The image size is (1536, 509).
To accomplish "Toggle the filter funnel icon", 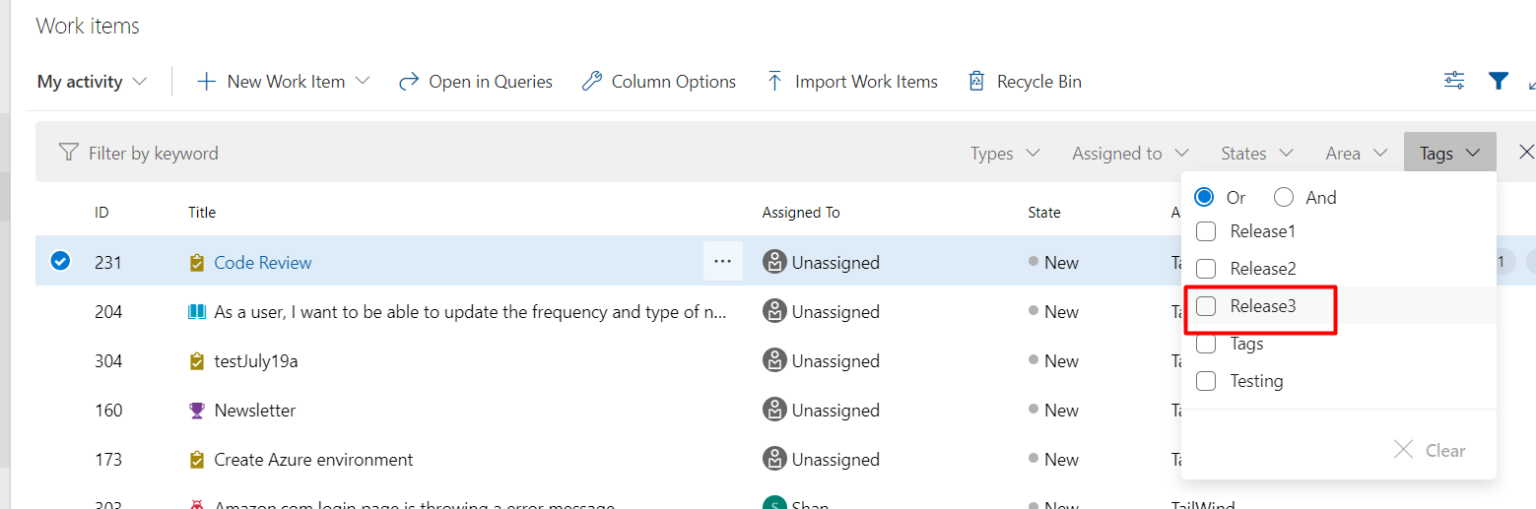I will (1497, 81).
